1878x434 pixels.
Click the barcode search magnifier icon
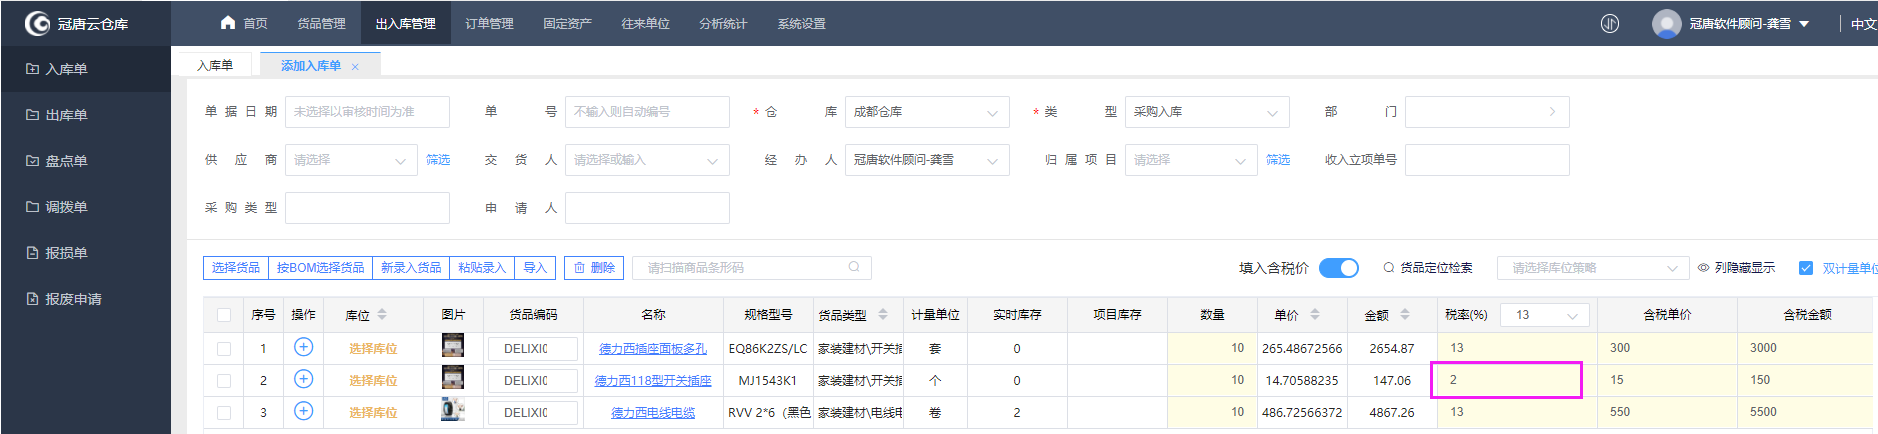pos(854,267)
